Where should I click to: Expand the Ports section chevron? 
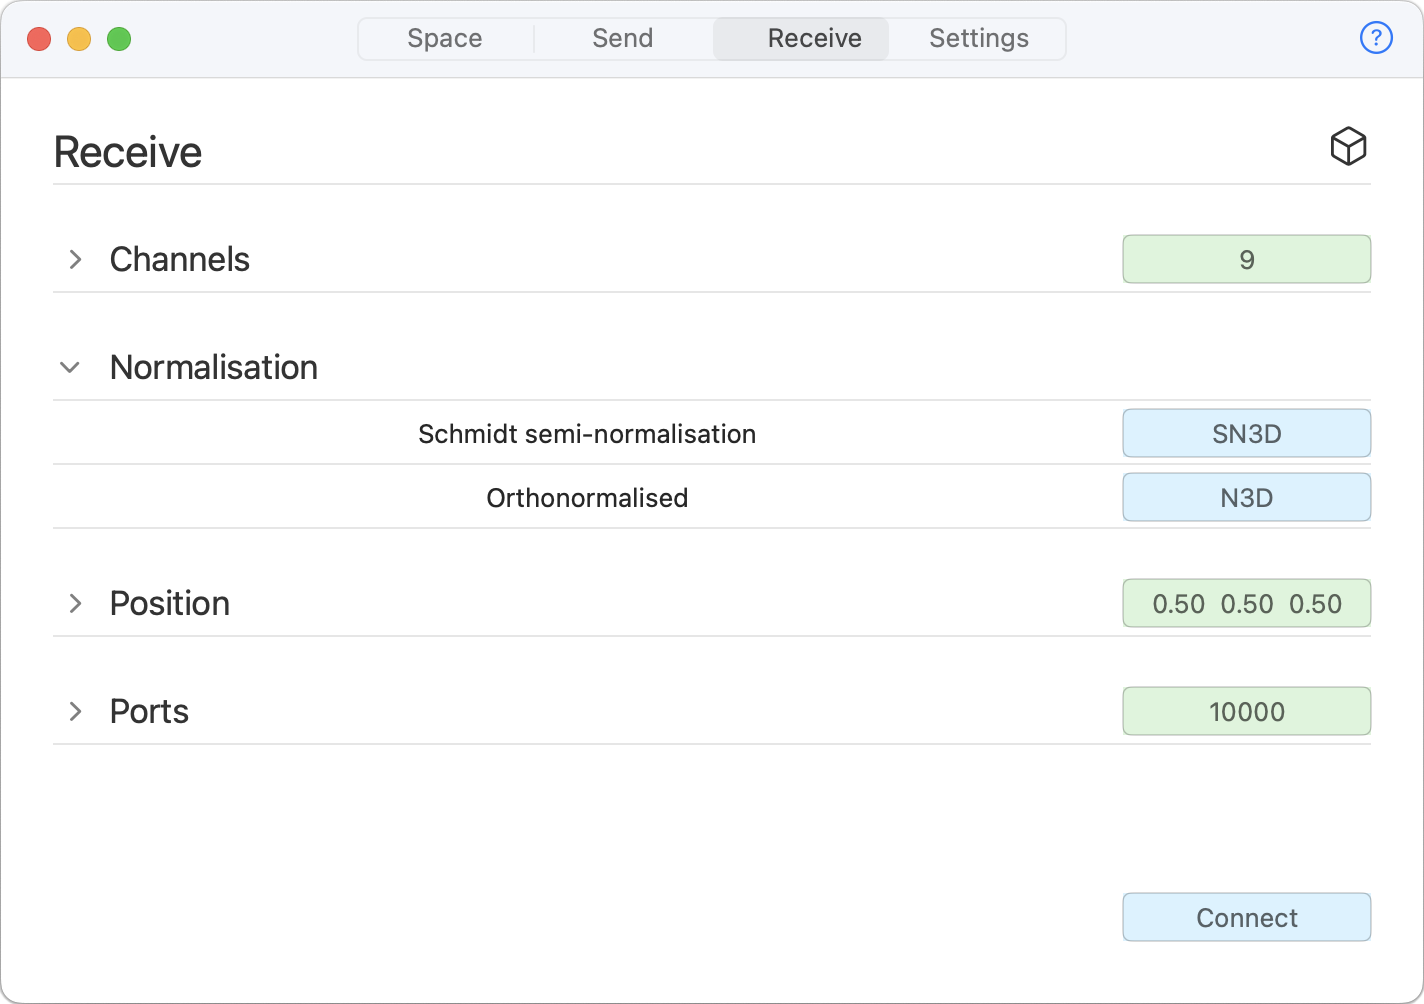pos(75,712)
